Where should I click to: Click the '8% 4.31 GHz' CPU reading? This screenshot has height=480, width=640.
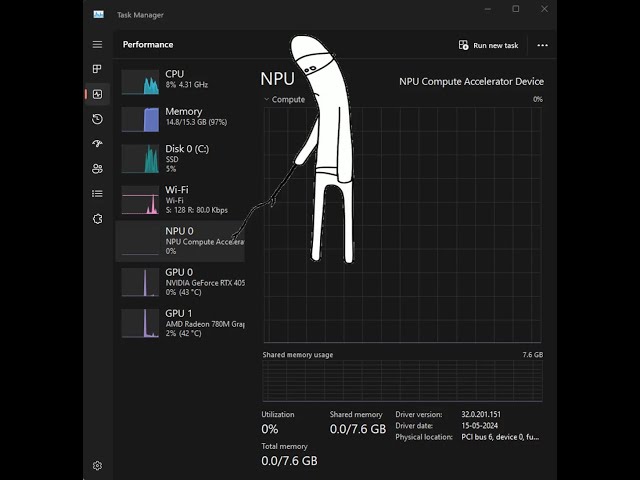pos(187,85)
